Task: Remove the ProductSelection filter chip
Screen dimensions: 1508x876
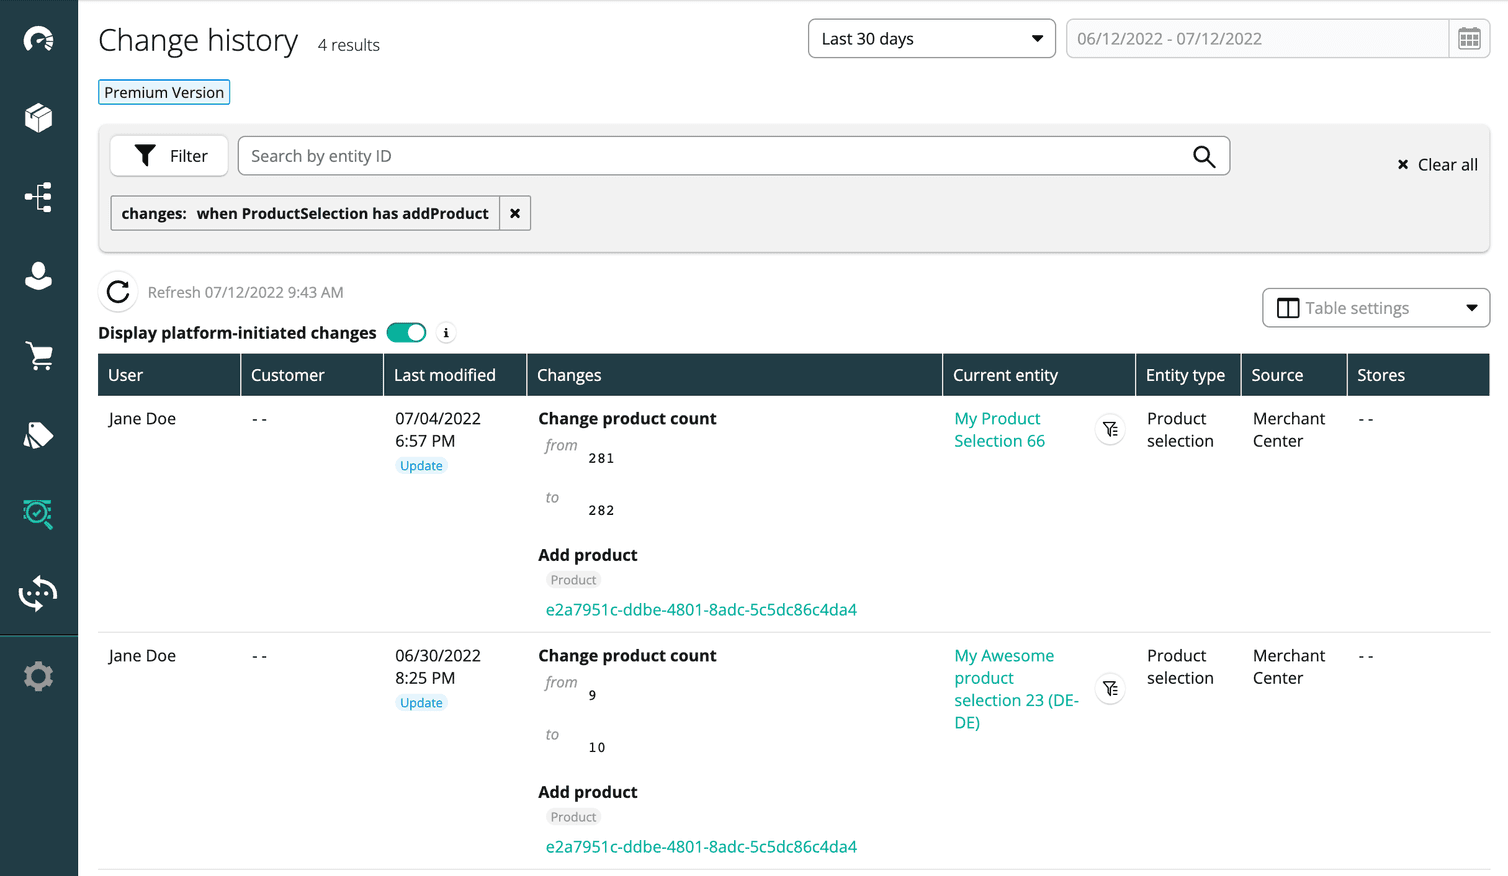Action: 514,213
